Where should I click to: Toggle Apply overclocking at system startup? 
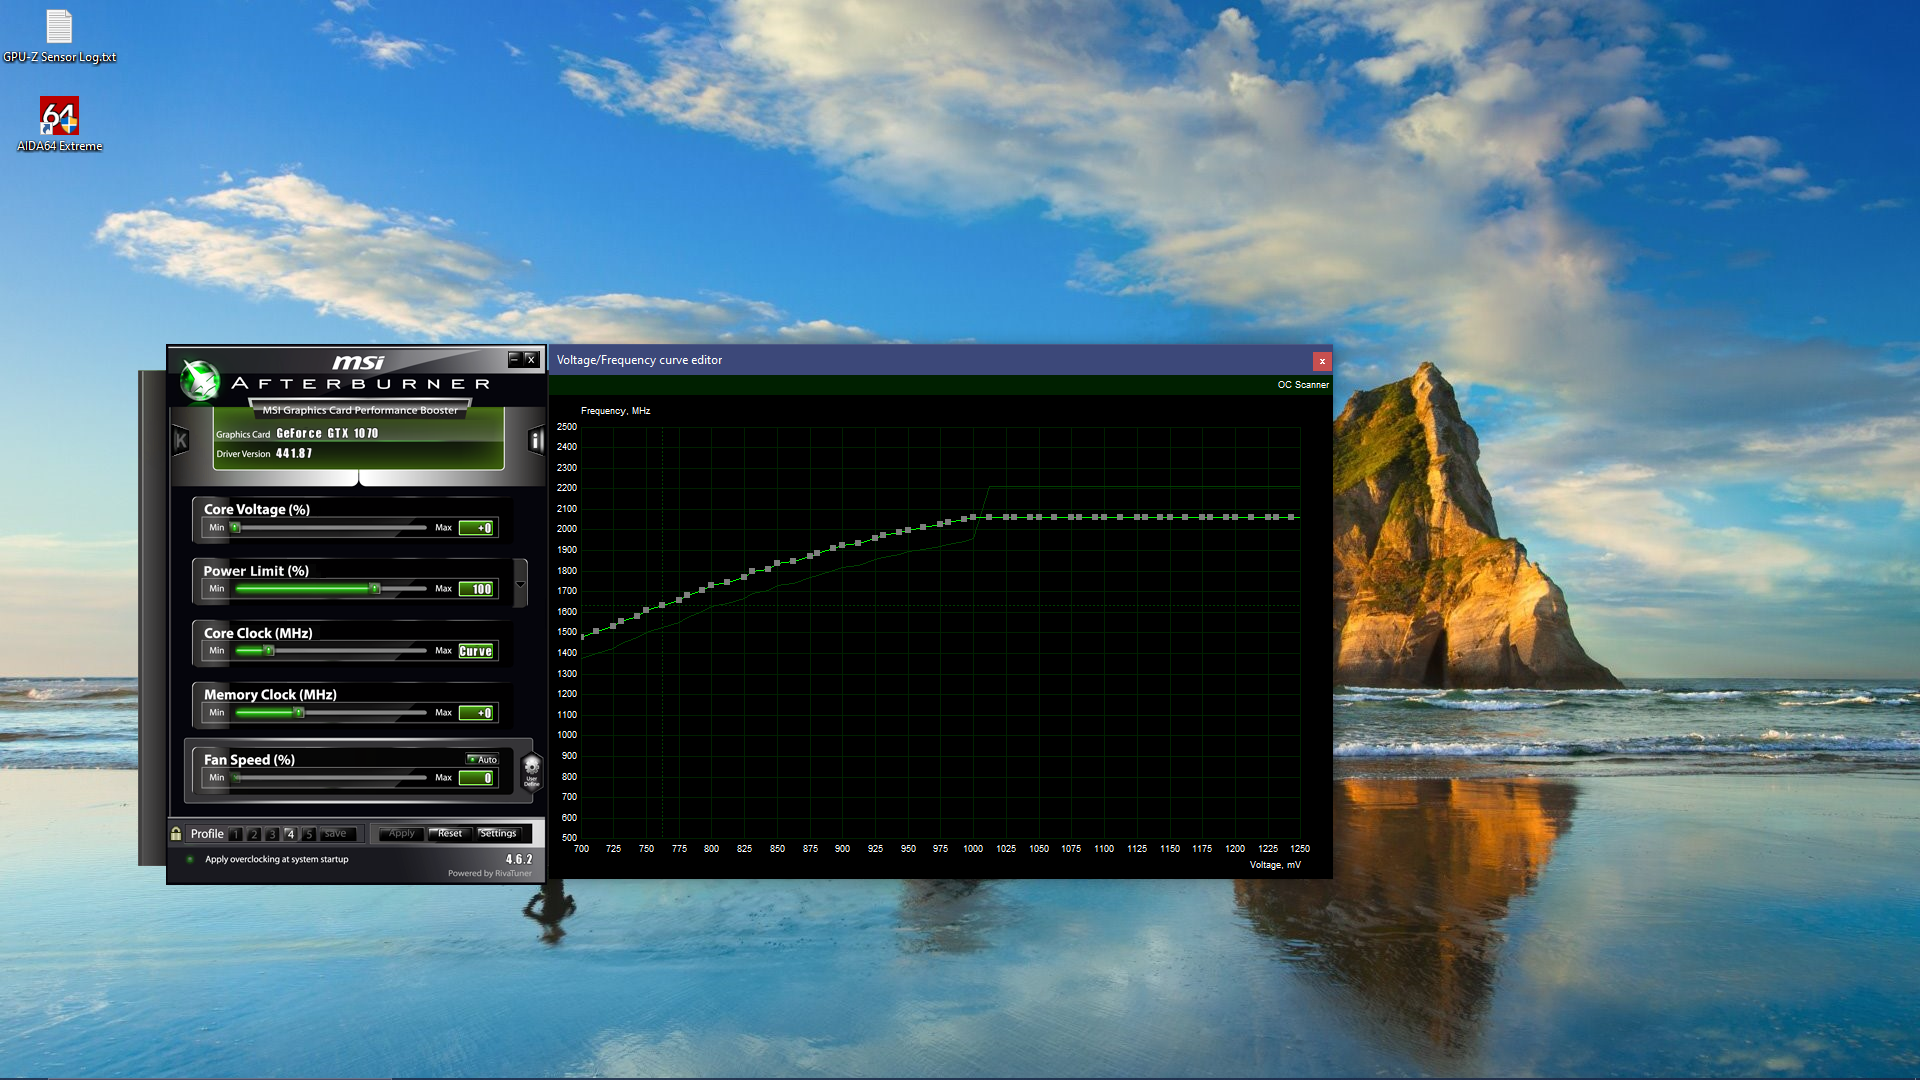coord(190,859)
